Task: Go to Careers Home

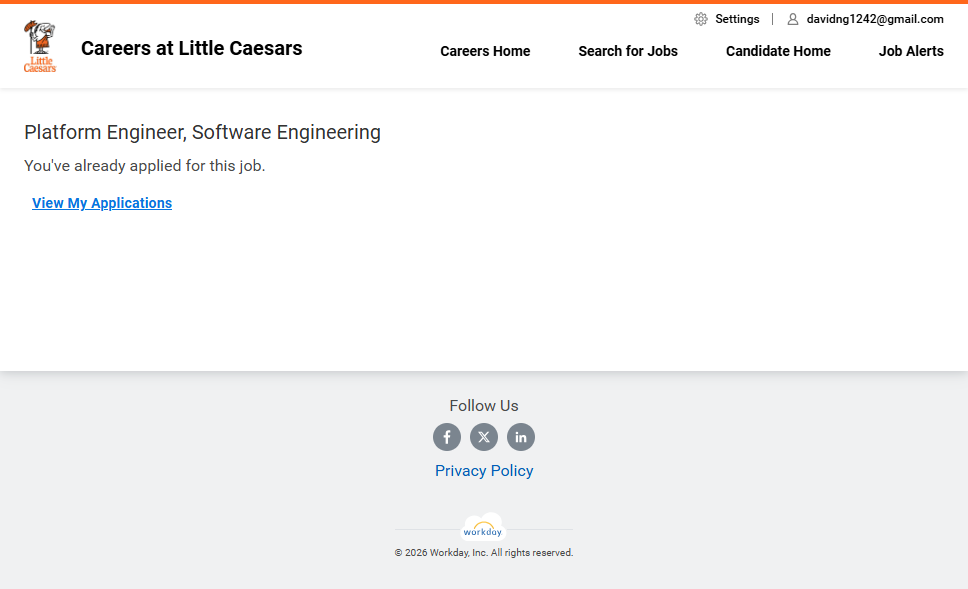Action: point(485,51)
